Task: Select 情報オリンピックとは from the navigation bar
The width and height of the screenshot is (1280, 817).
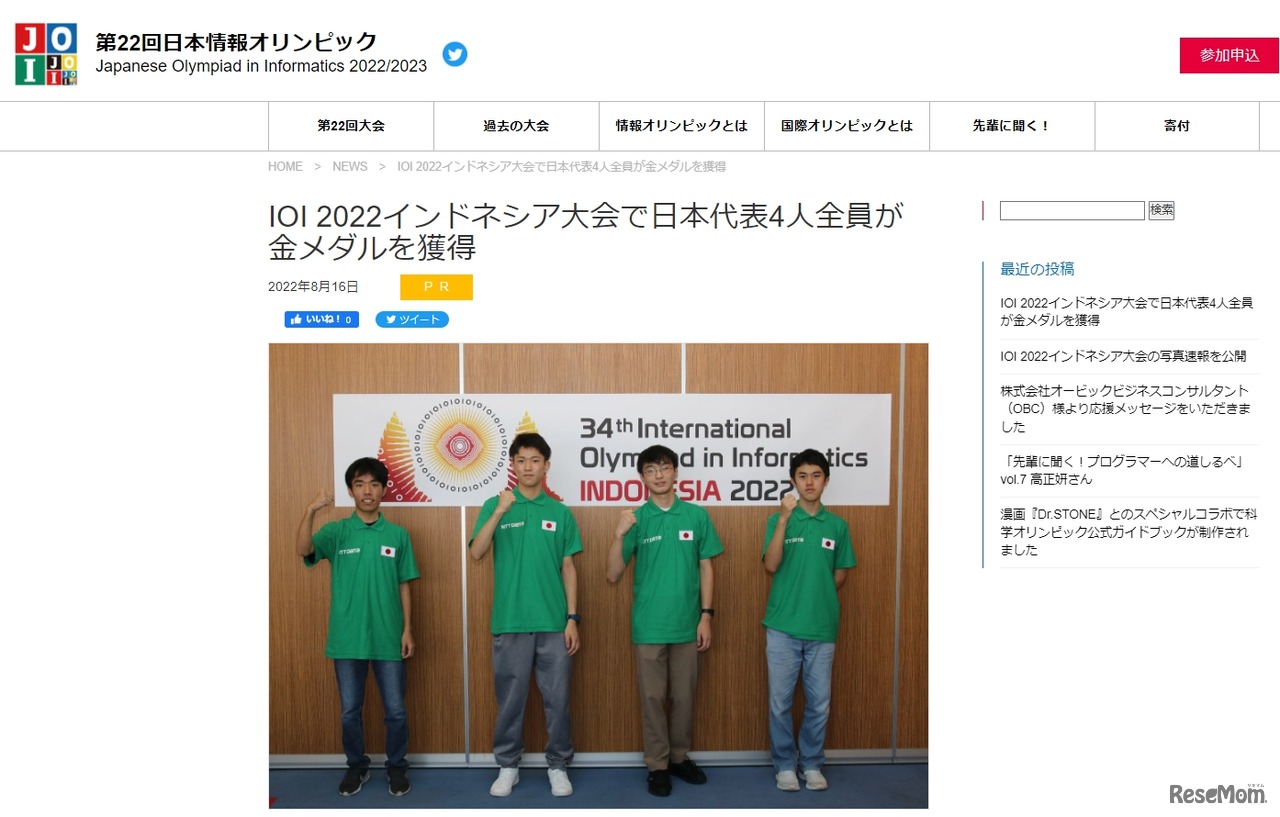Action: 680,126
